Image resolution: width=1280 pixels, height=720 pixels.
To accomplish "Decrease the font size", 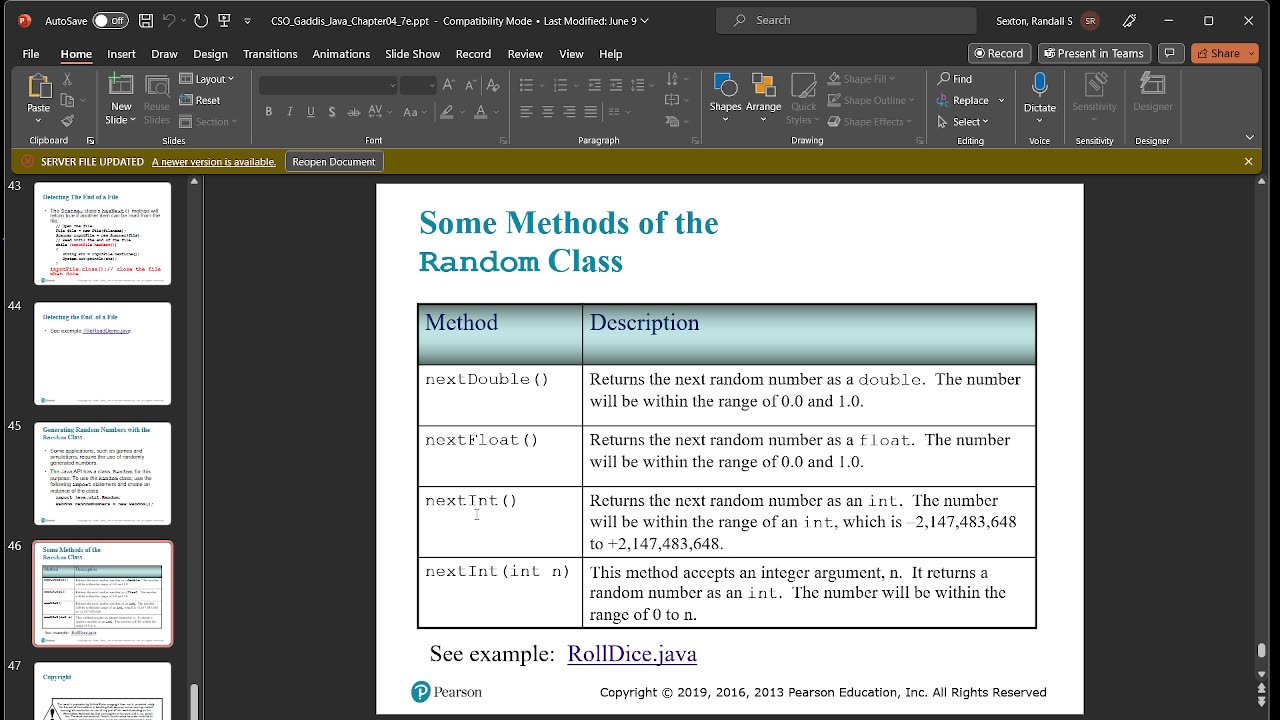I will coord(470,85).
